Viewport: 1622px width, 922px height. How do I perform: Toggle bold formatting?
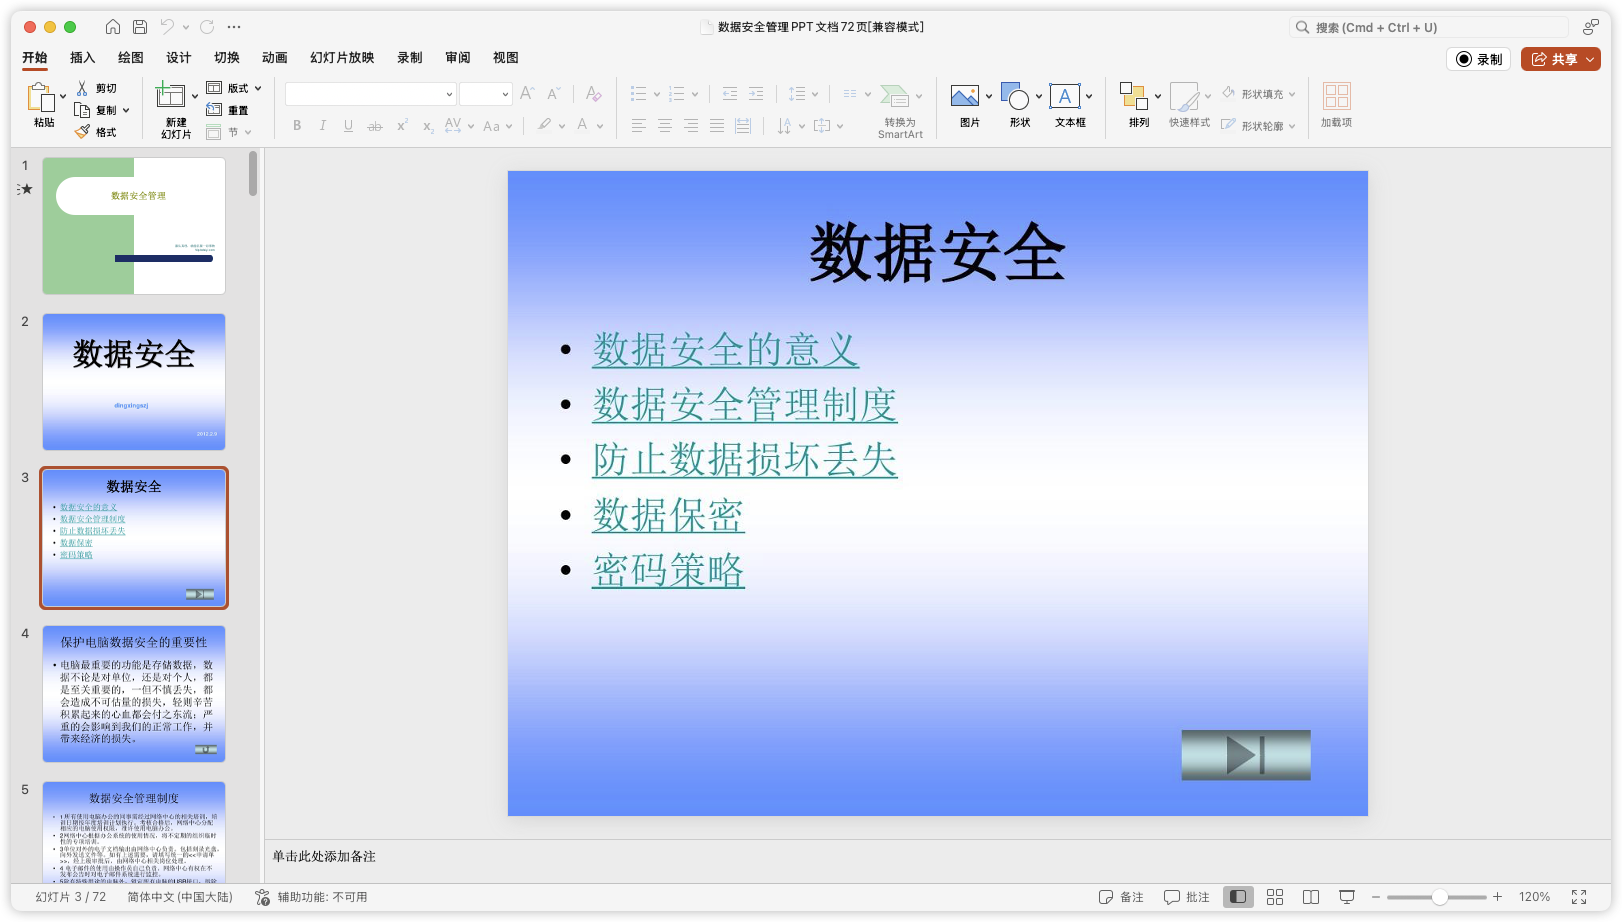click(296, 125)
